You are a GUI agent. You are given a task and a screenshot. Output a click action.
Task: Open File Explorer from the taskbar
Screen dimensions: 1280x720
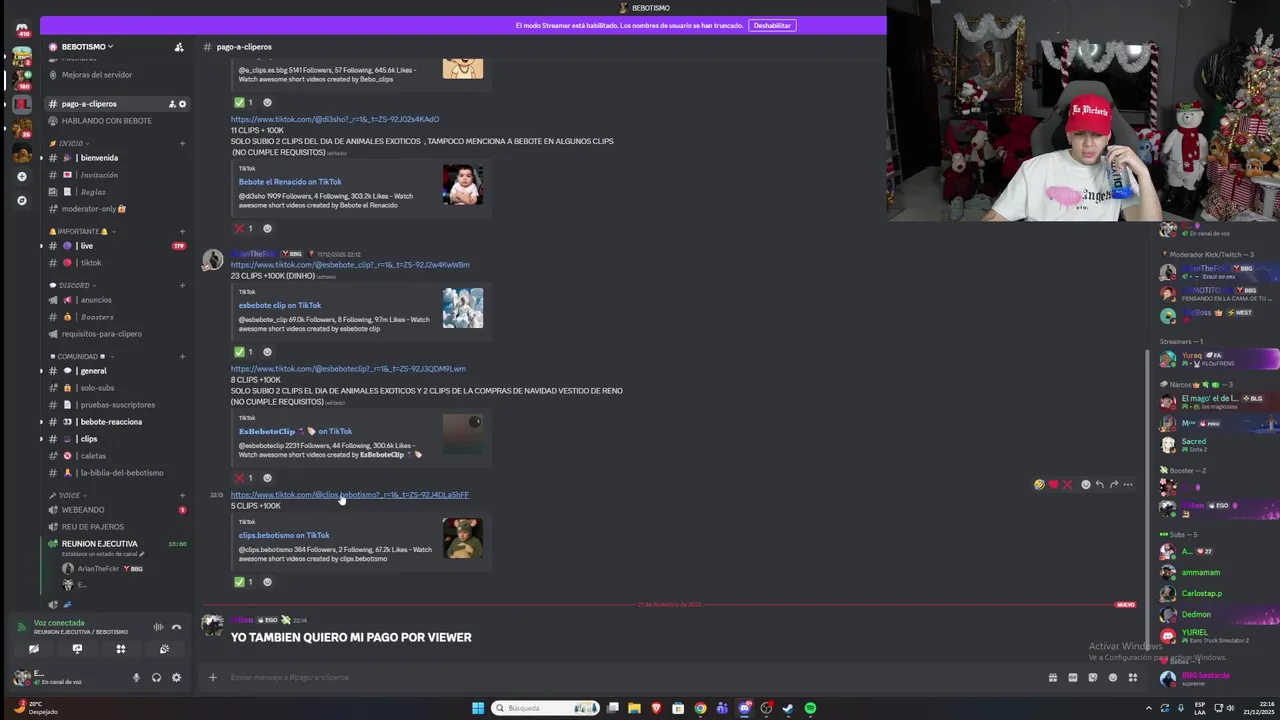634,709
